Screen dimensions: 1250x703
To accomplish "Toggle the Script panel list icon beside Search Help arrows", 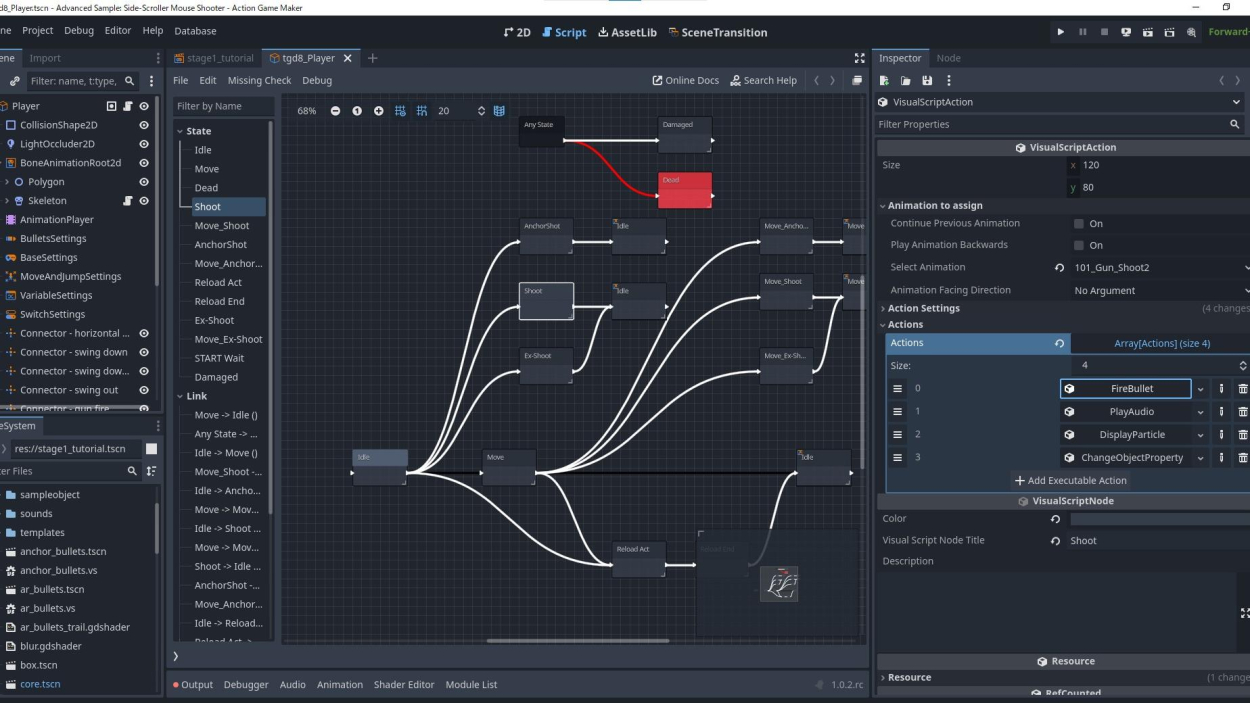I will [857, 81].
